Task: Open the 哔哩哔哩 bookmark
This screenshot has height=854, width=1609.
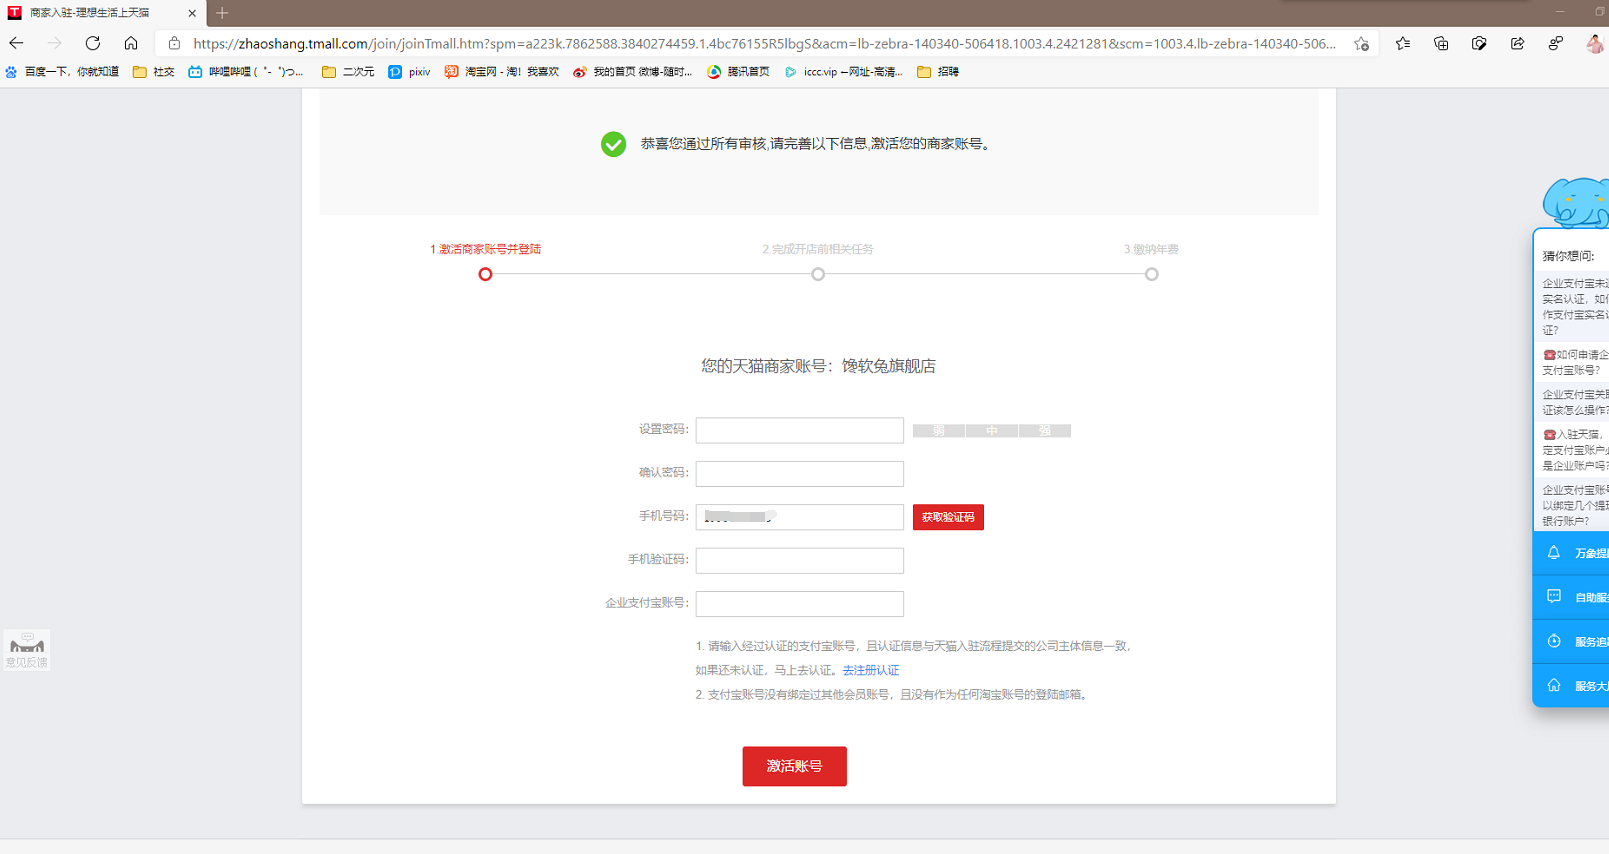Action: [x=246, y=72]
